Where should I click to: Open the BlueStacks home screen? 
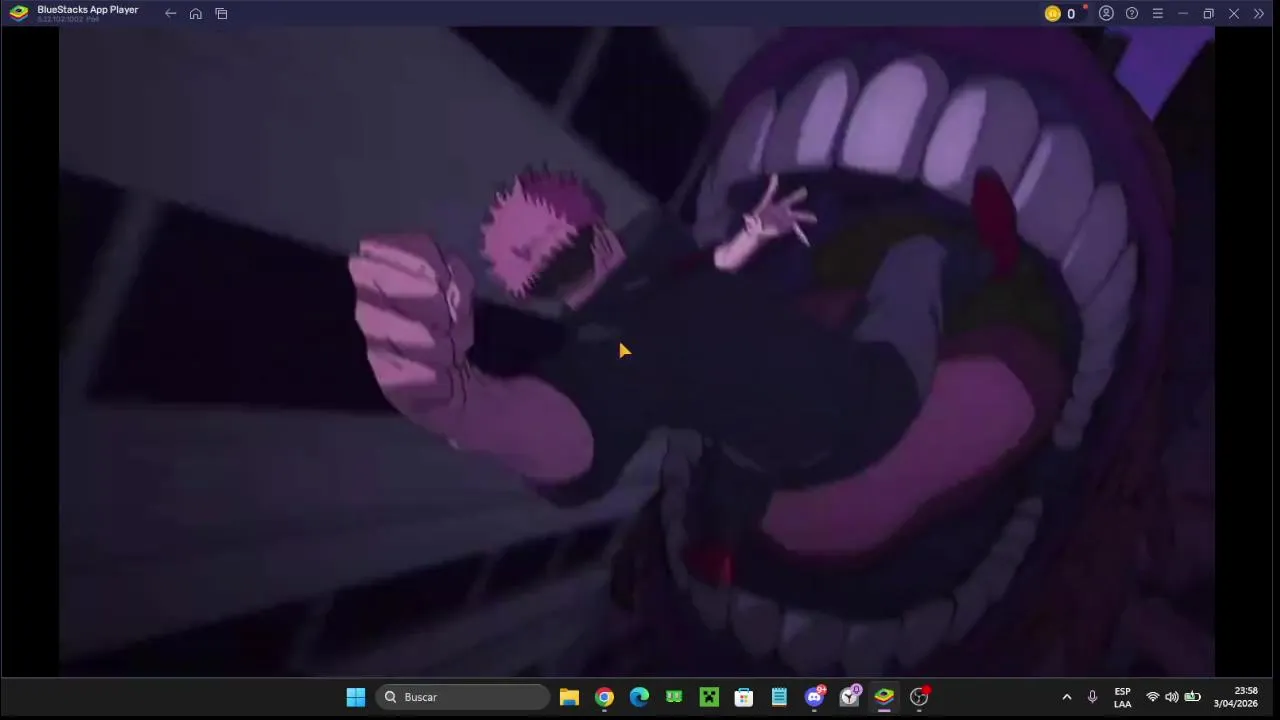(x=196, y=14)
